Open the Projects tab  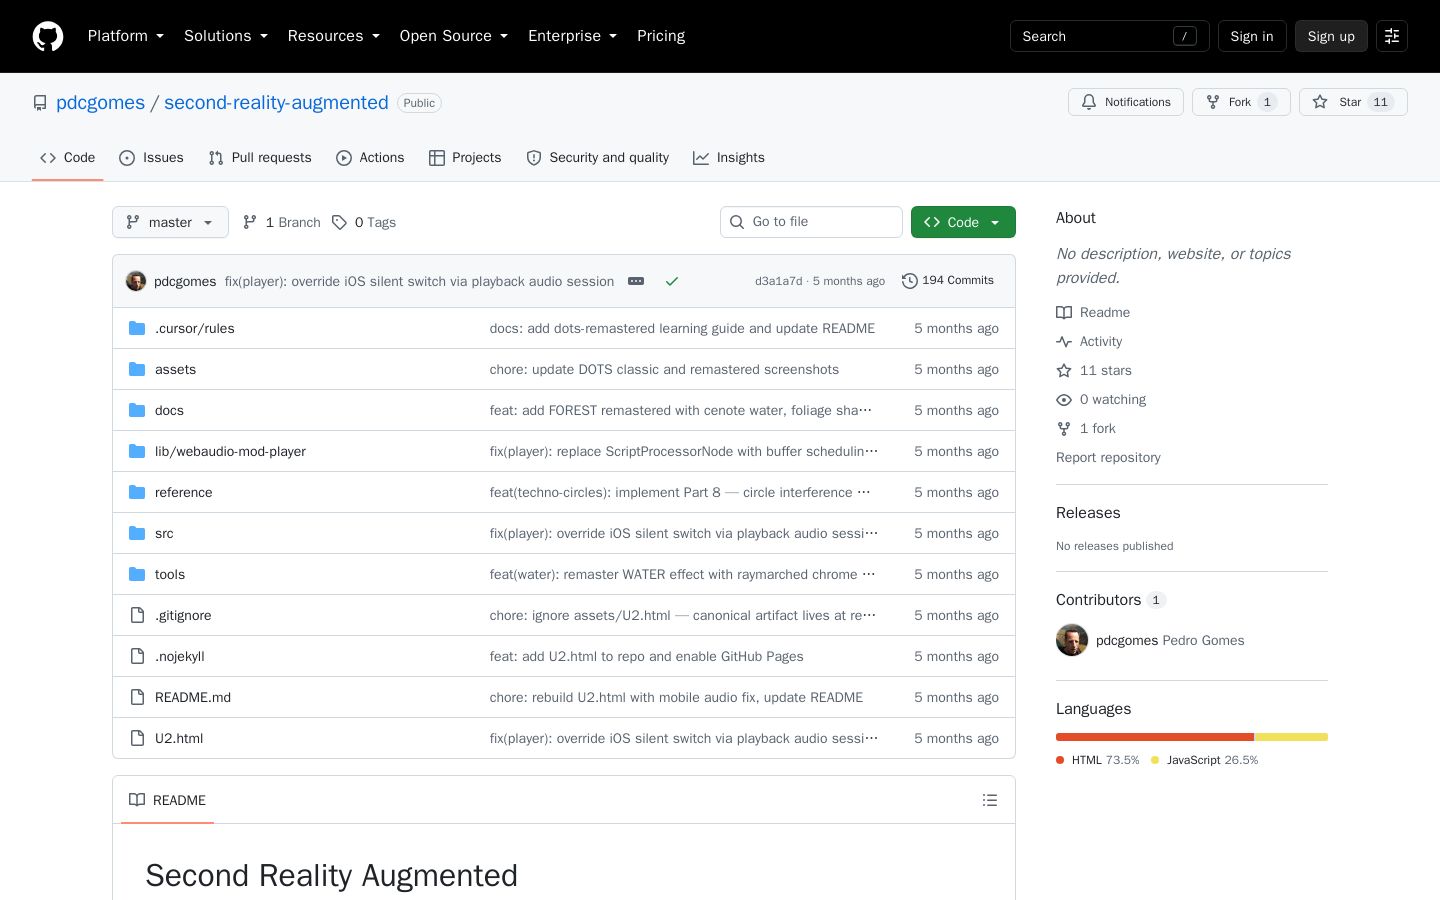(465, 158)
